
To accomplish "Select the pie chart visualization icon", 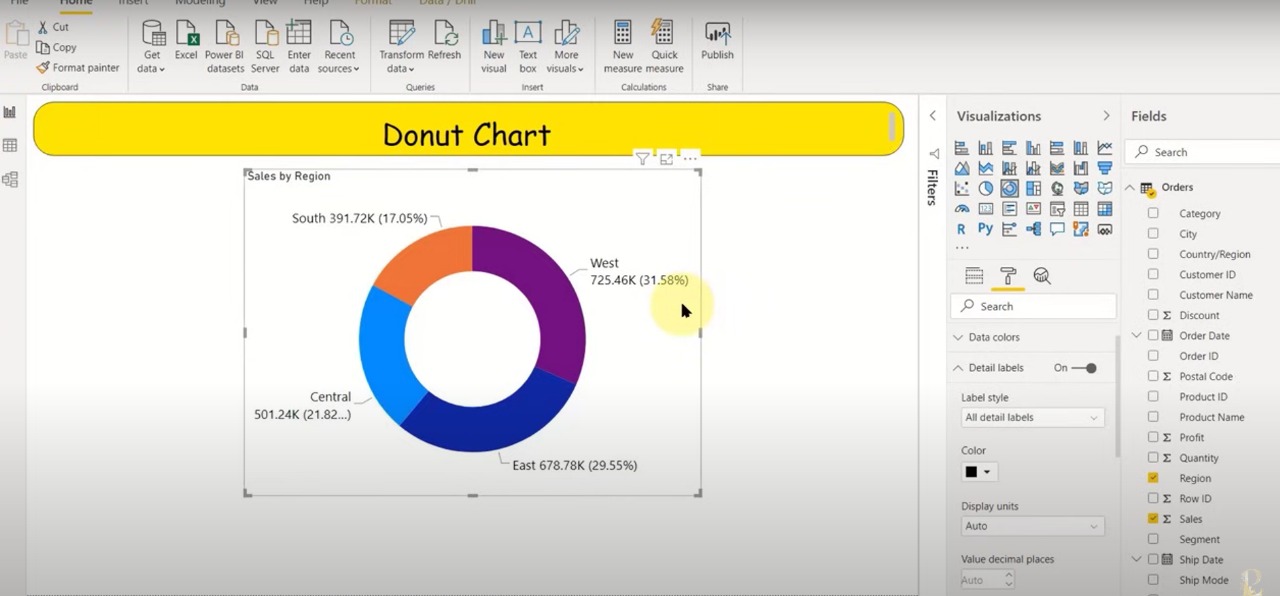I will click(985, 188).
